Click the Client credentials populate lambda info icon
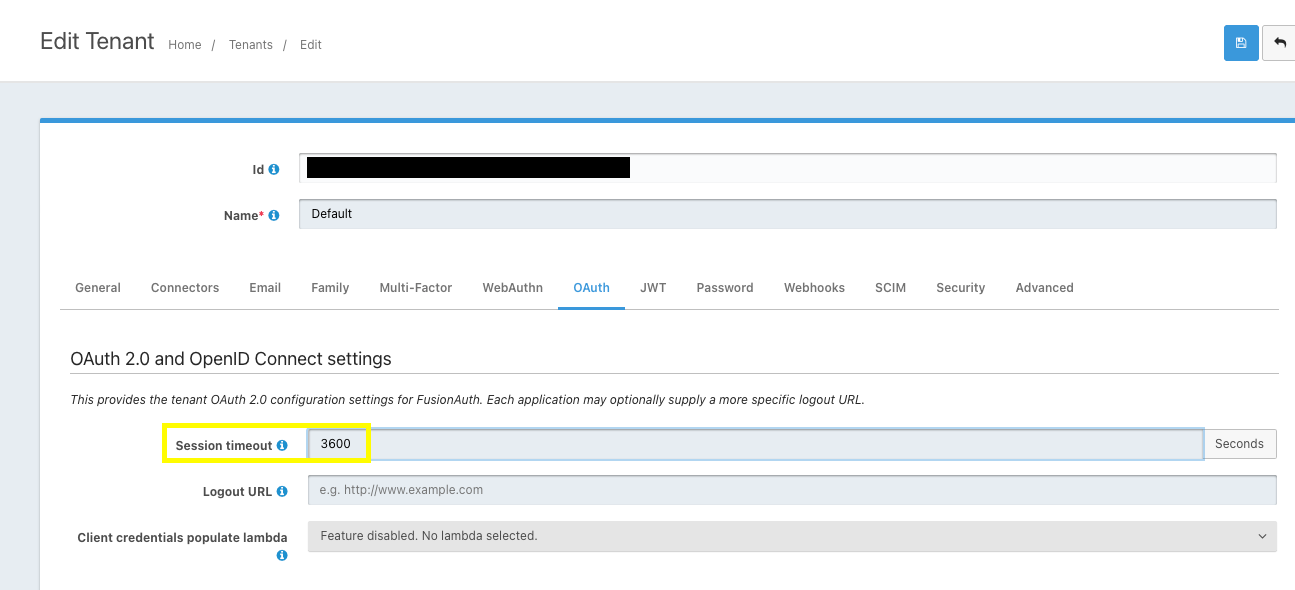 point(282,555)
